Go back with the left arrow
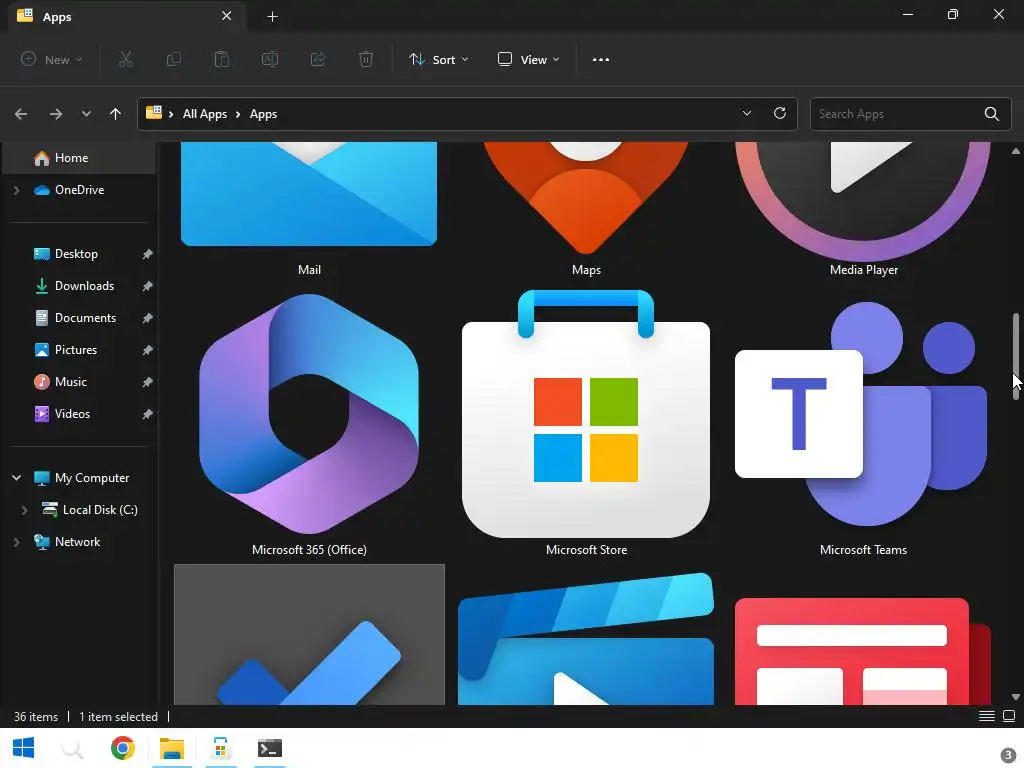The image size is (1024, 768). pyautogui.click(x=21, y=114)
